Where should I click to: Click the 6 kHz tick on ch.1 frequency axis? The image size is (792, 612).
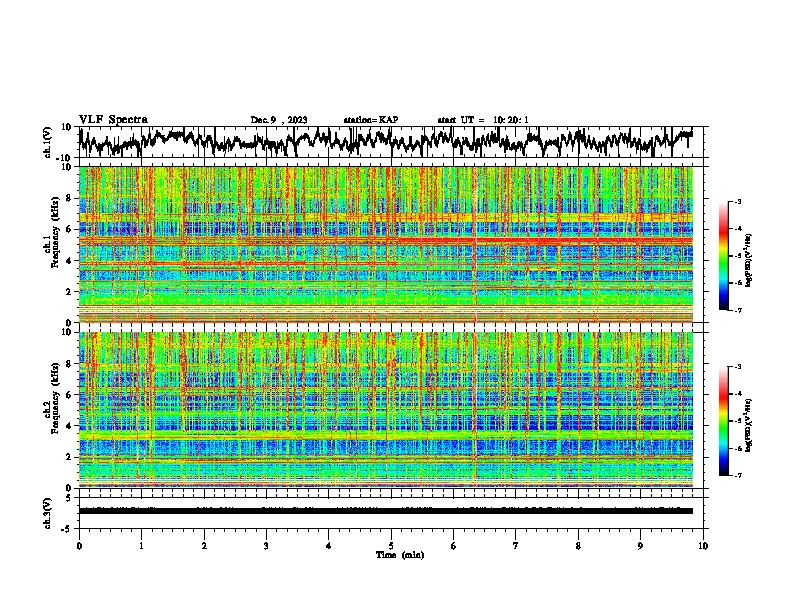(70, 229)
